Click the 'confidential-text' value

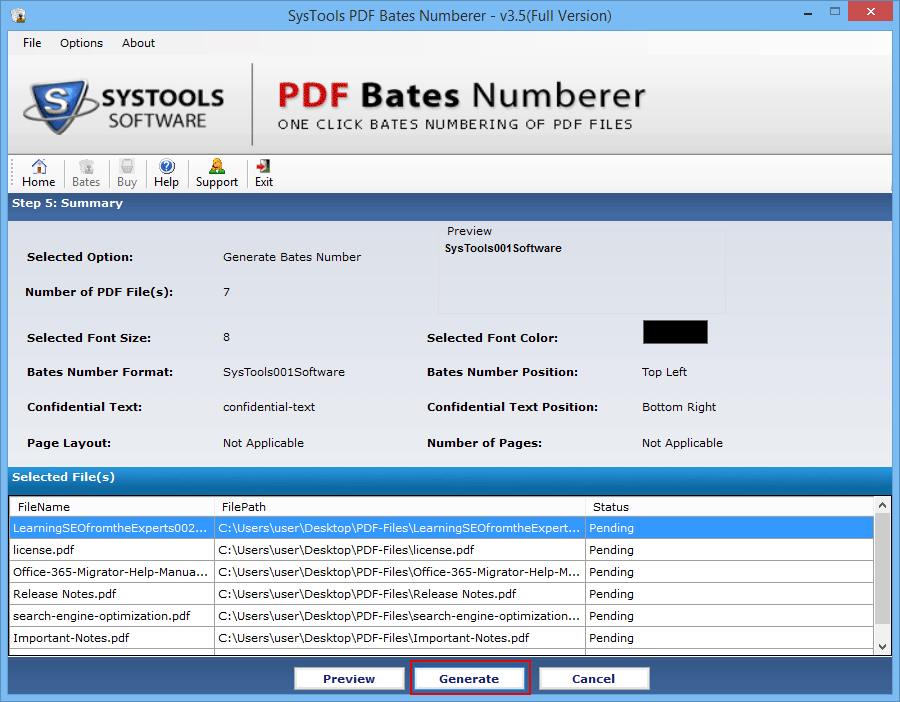click(x=269, y=407)
